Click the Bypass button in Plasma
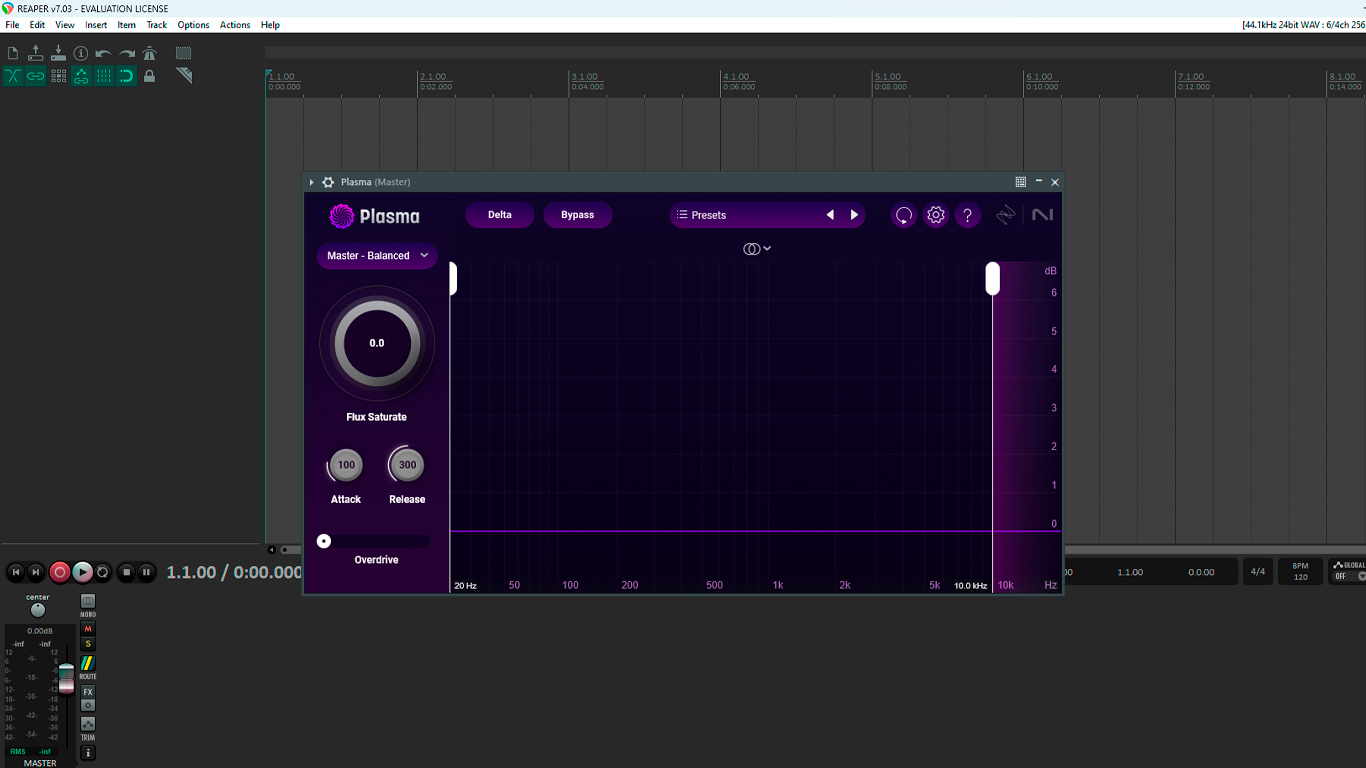The width and height of the screenshot is (1366, 768). [x=578, y=215]
